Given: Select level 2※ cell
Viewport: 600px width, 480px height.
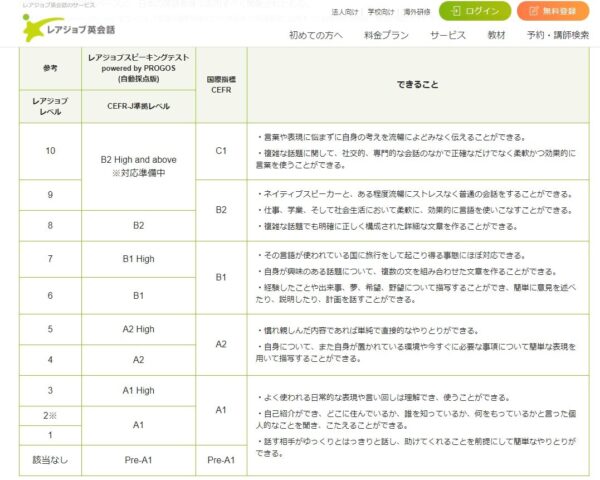Looking at the screenshot, I should tap(50, 416).
